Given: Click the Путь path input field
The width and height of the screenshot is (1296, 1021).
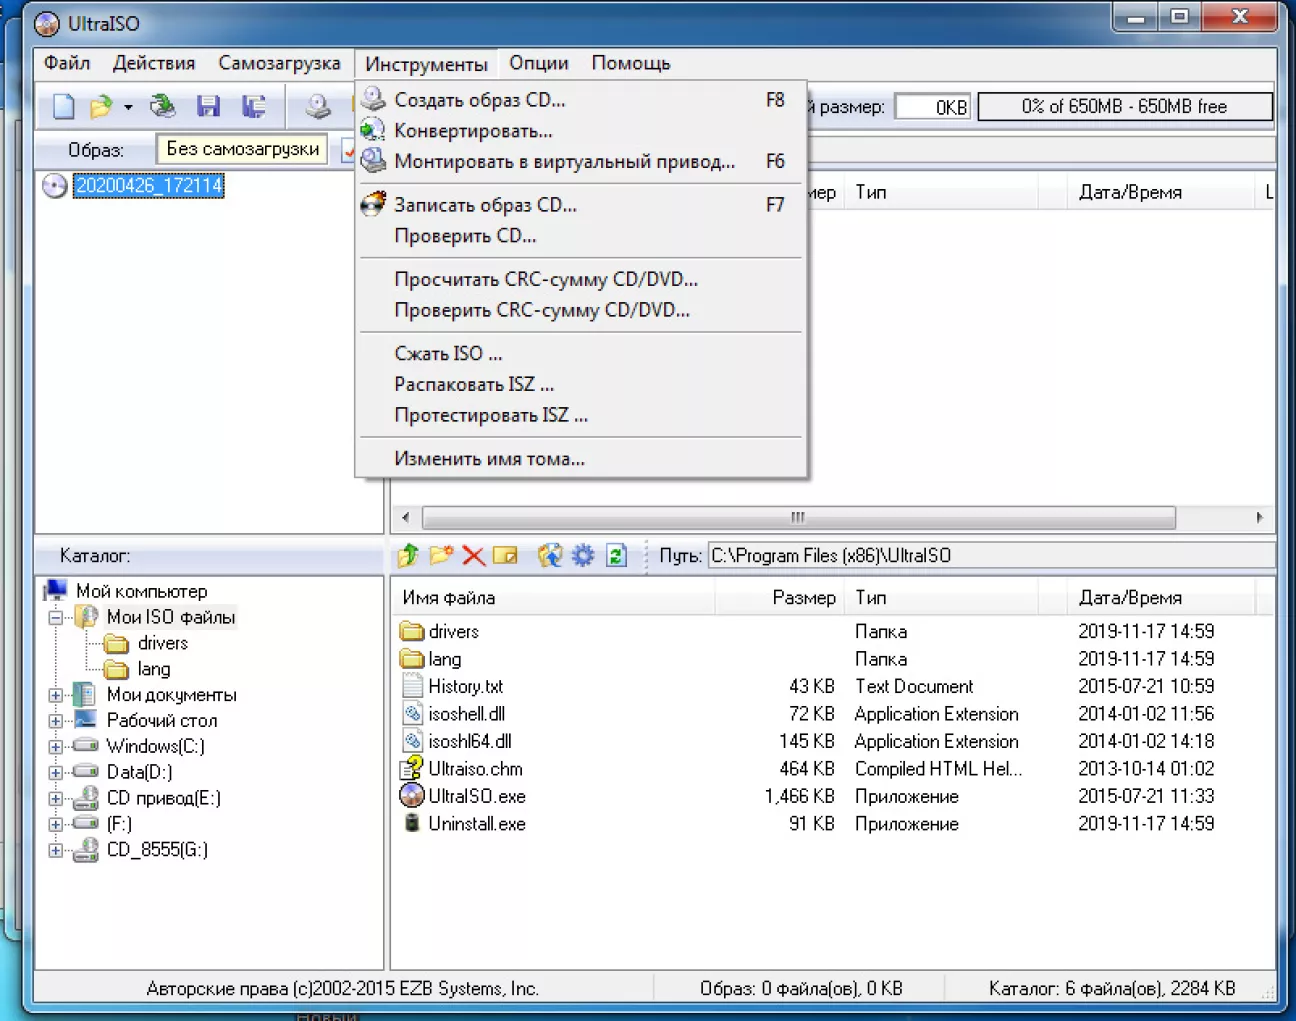Looking at the screenshot, I should 988,556.
